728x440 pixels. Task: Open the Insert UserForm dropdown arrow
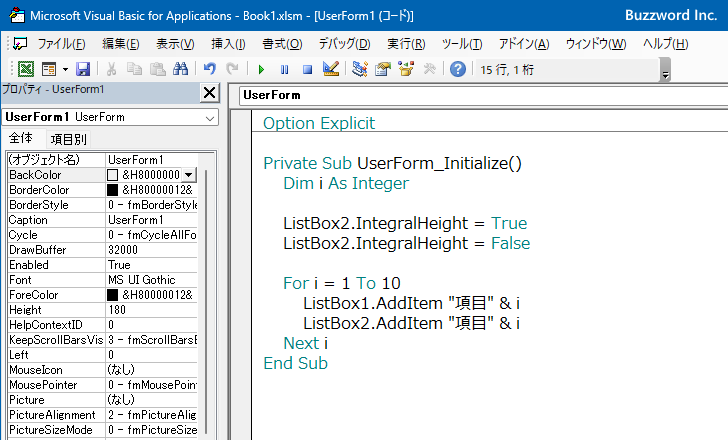click(x=65, y=70)
